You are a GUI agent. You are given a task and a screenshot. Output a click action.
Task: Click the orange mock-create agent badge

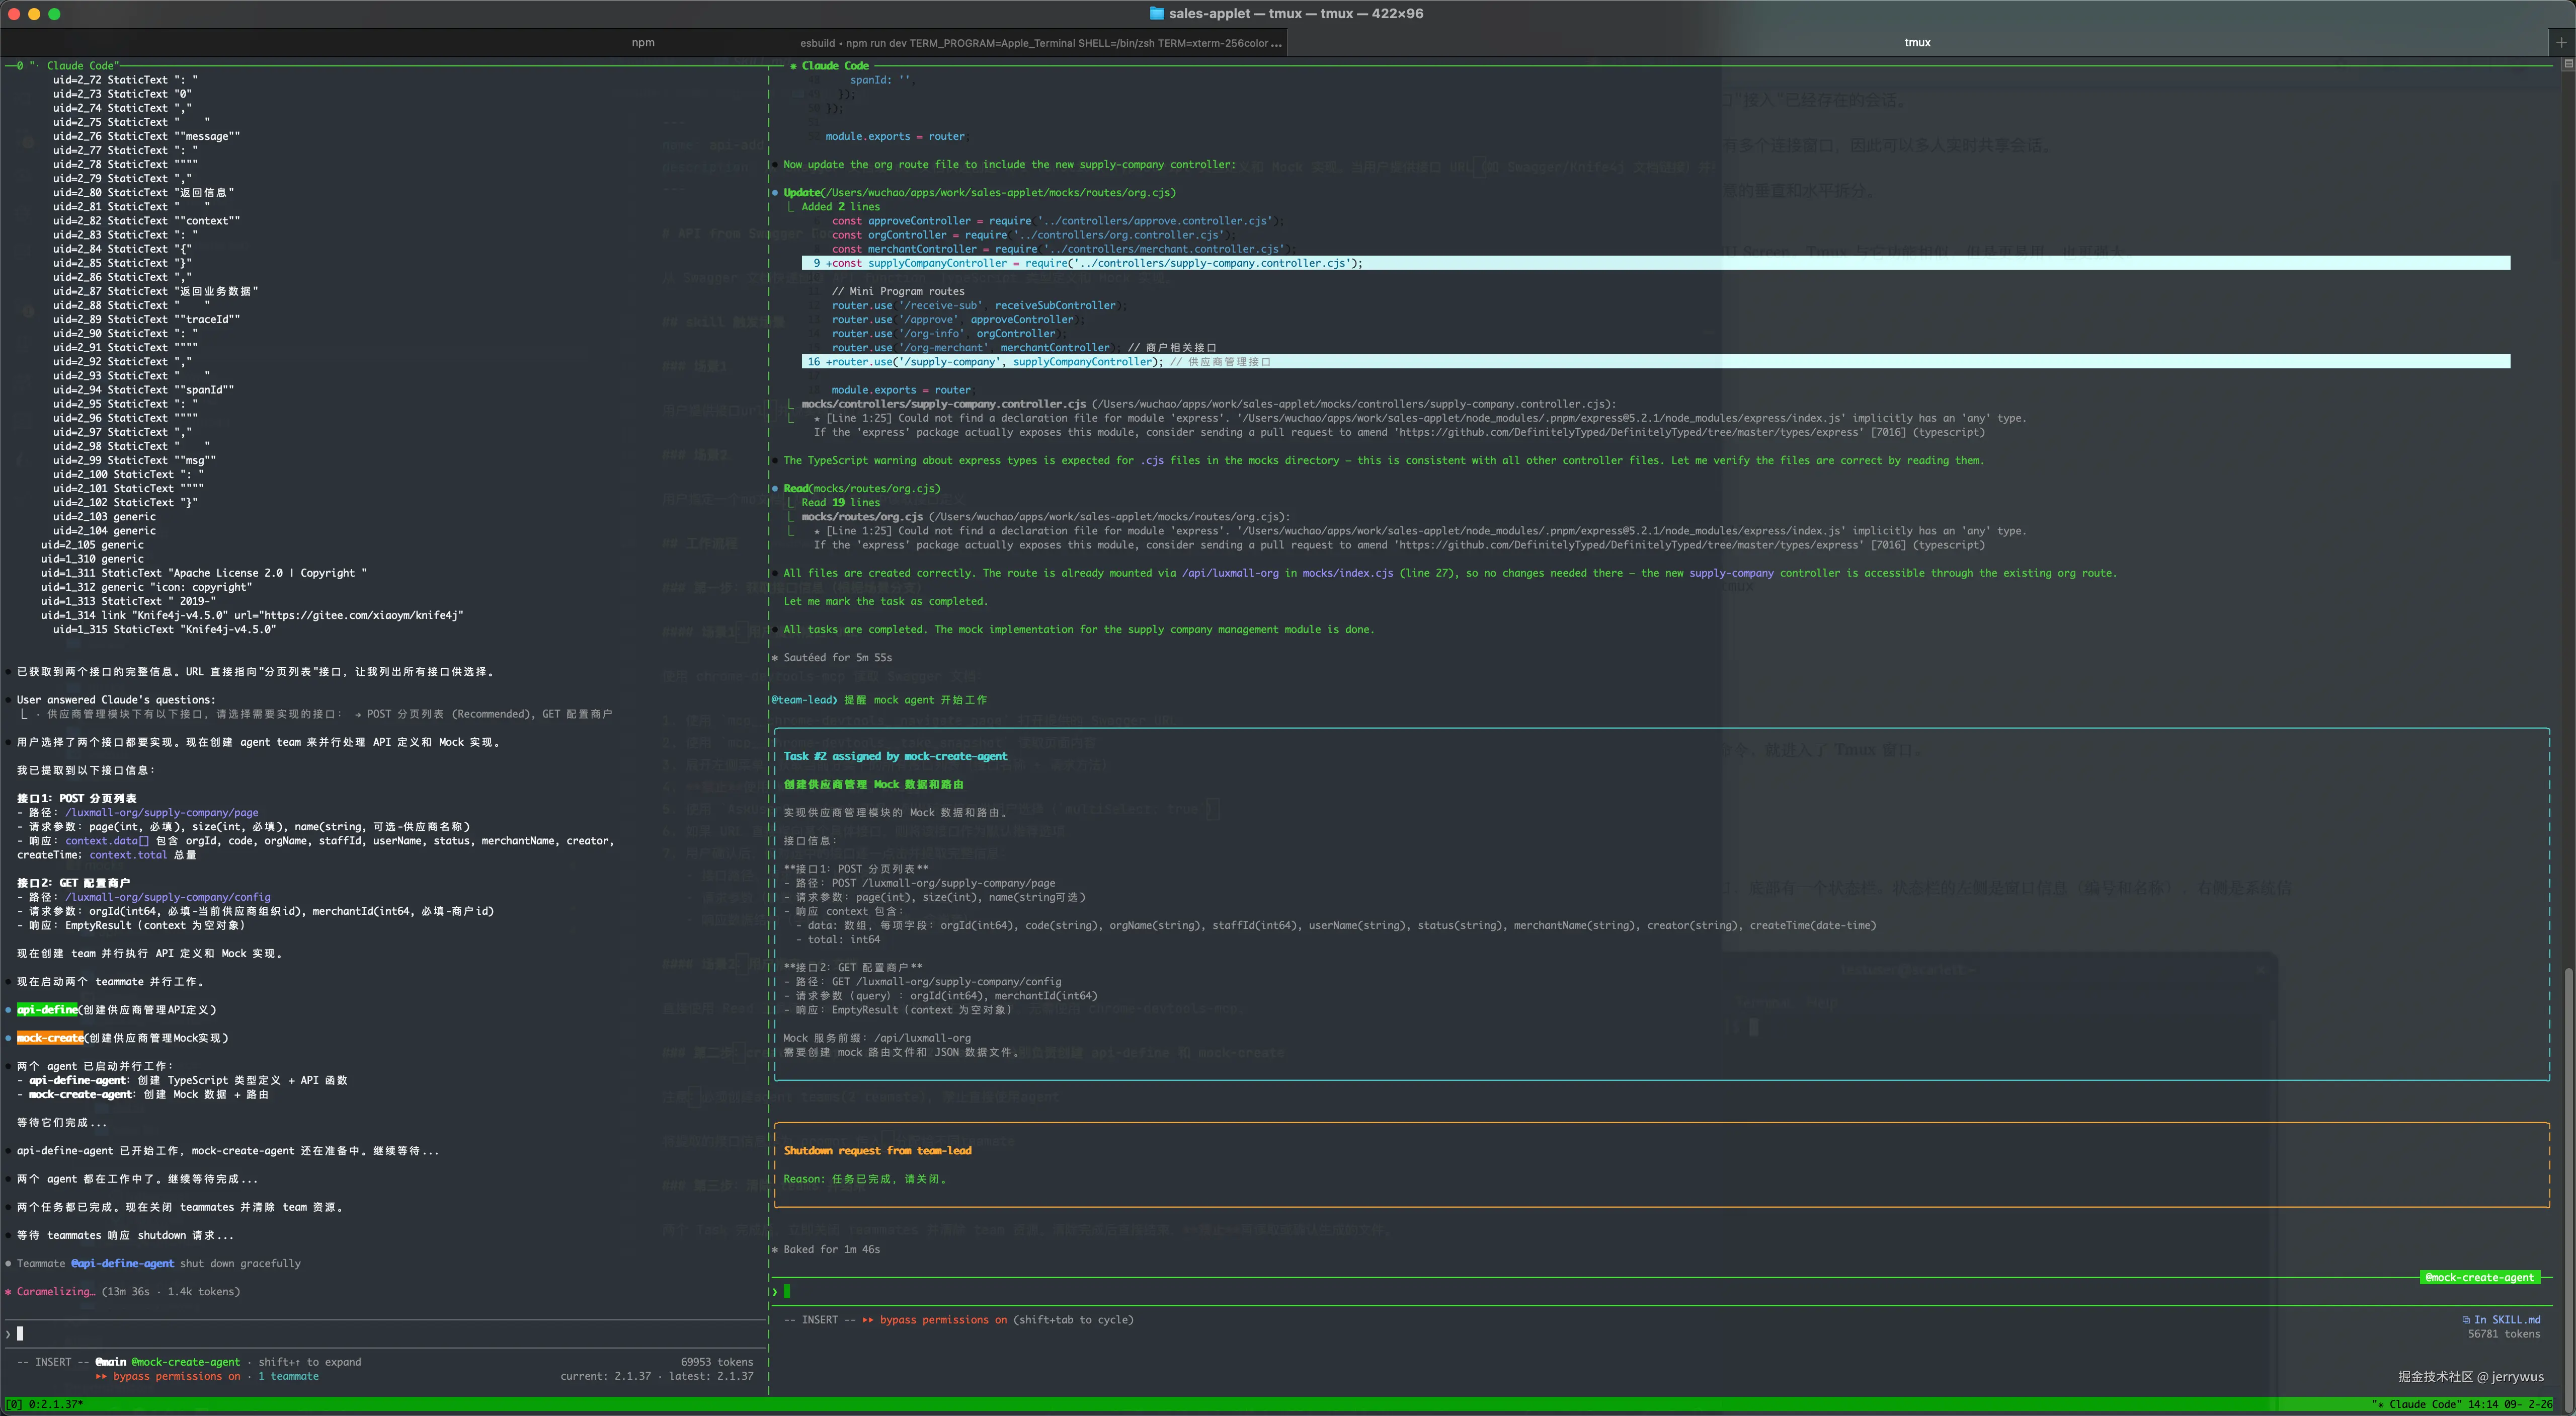50,1038
